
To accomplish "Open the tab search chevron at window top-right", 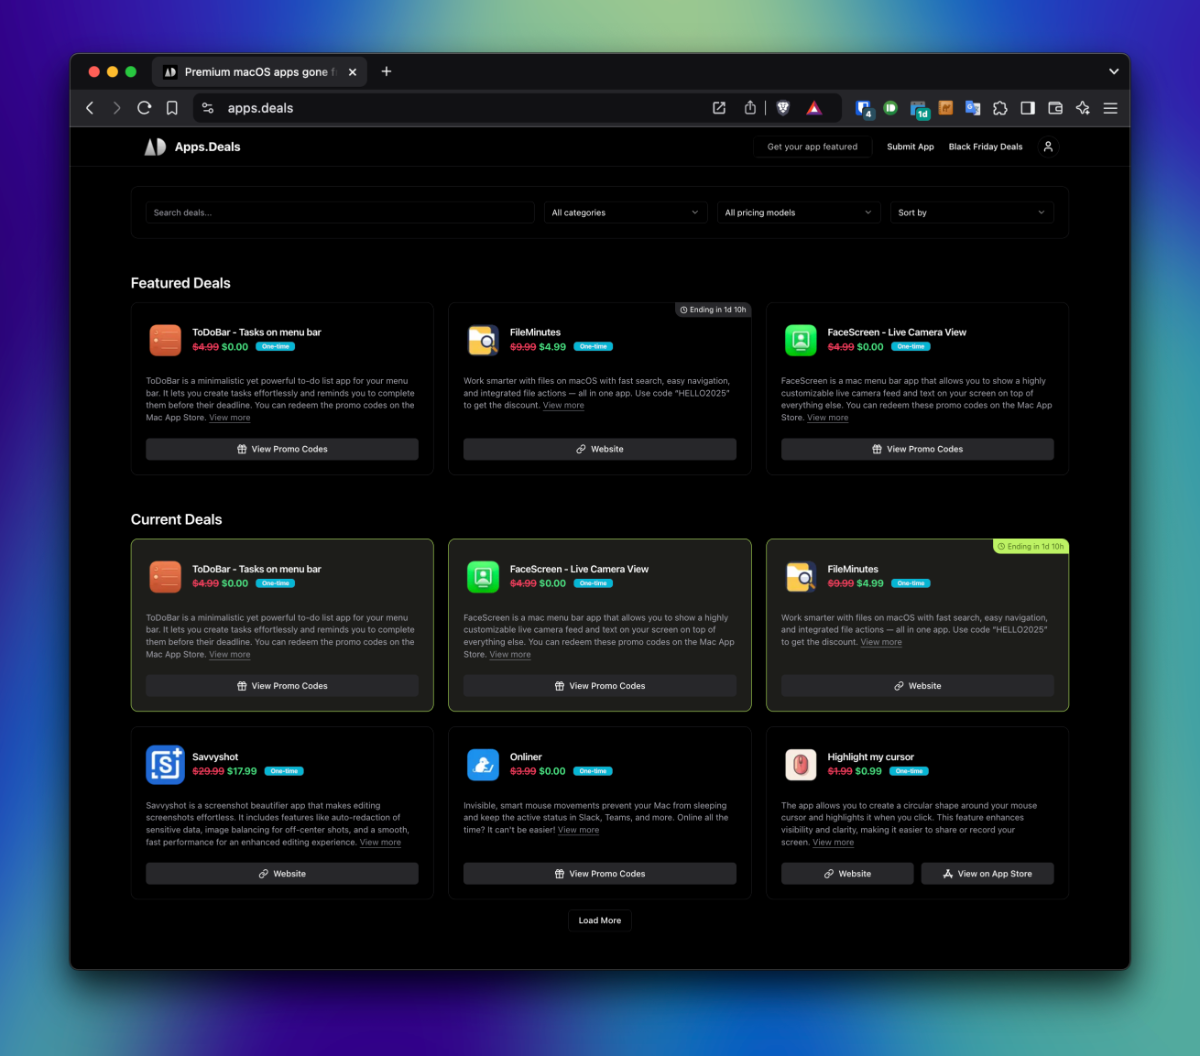I will (x=1113, y=72).
